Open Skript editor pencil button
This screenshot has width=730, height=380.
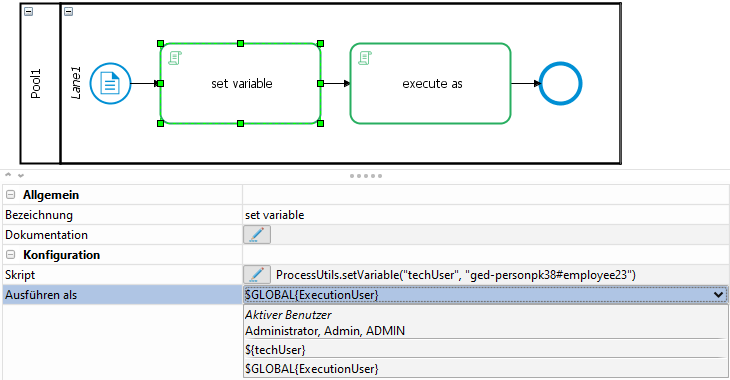coord(257,275)
